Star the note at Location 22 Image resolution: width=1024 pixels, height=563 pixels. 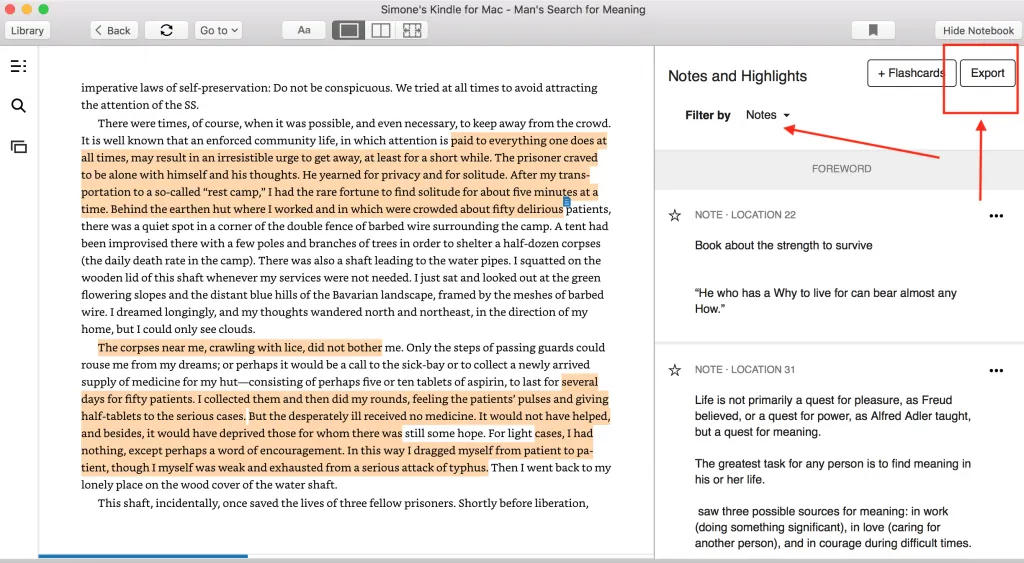pos(675,216)
